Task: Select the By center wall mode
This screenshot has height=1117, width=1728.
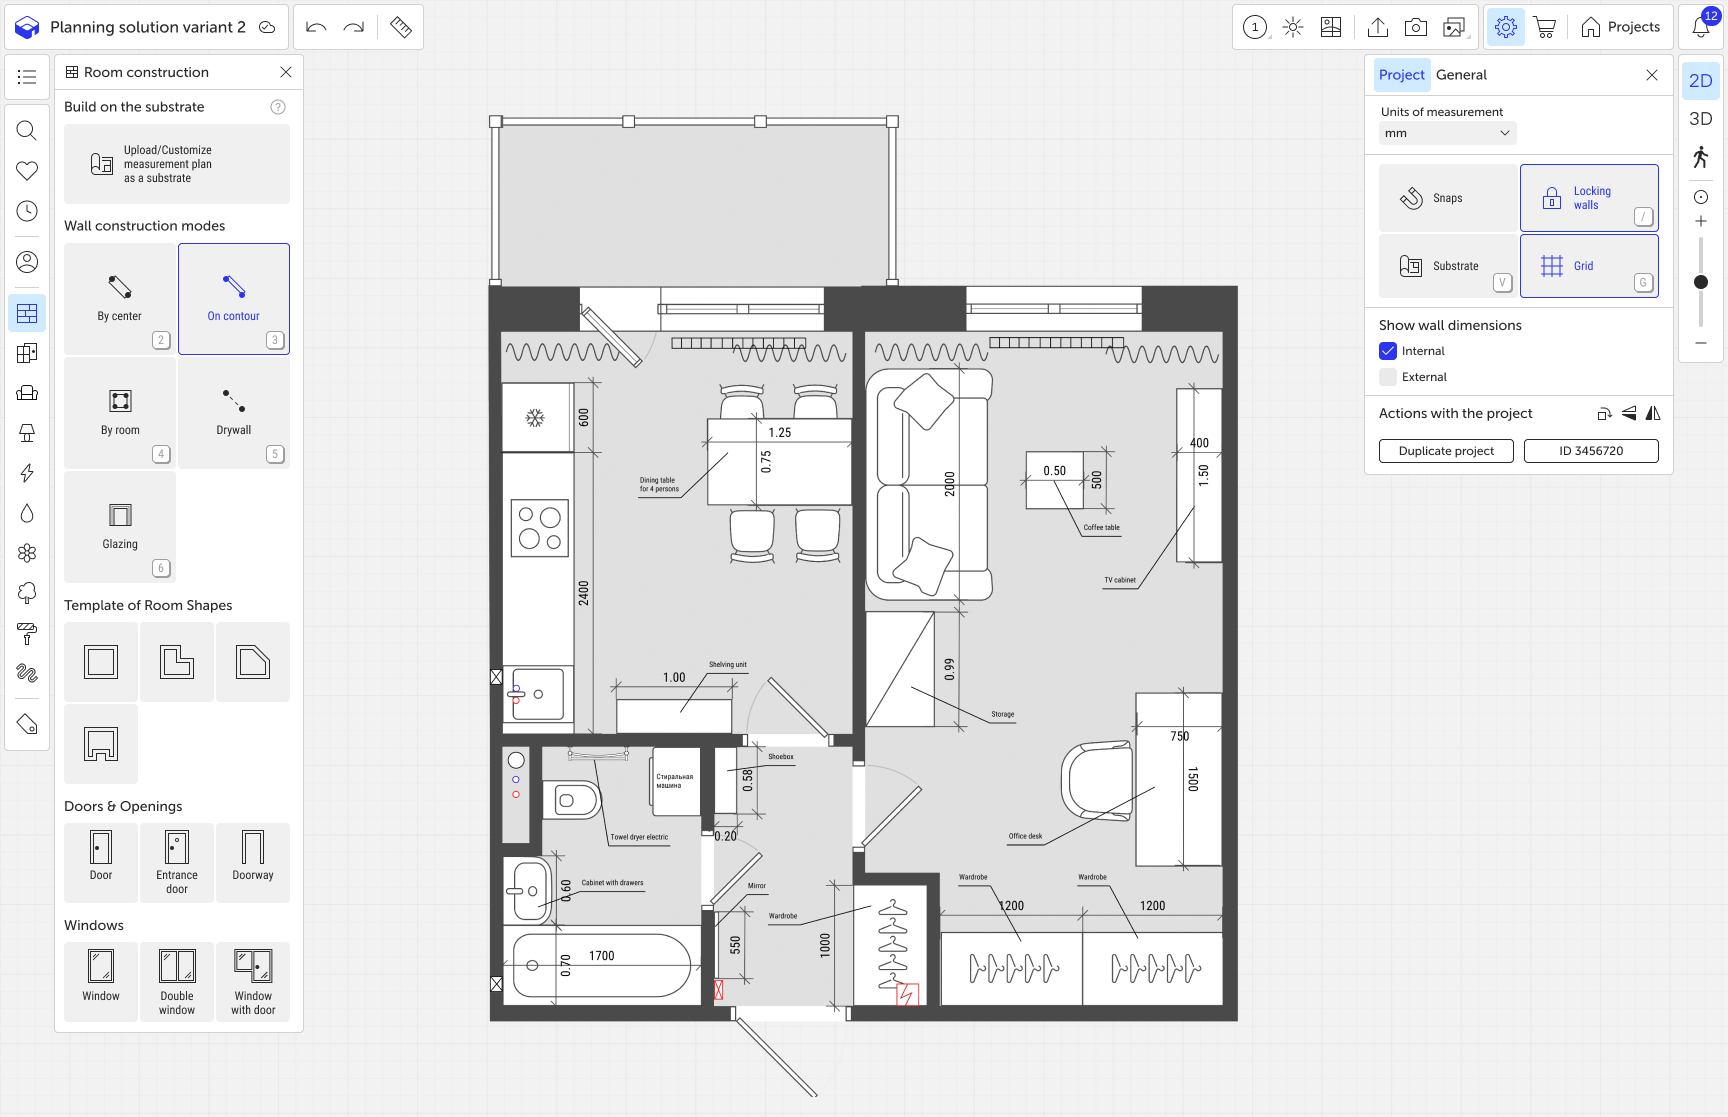Action: tap(120, 299)
